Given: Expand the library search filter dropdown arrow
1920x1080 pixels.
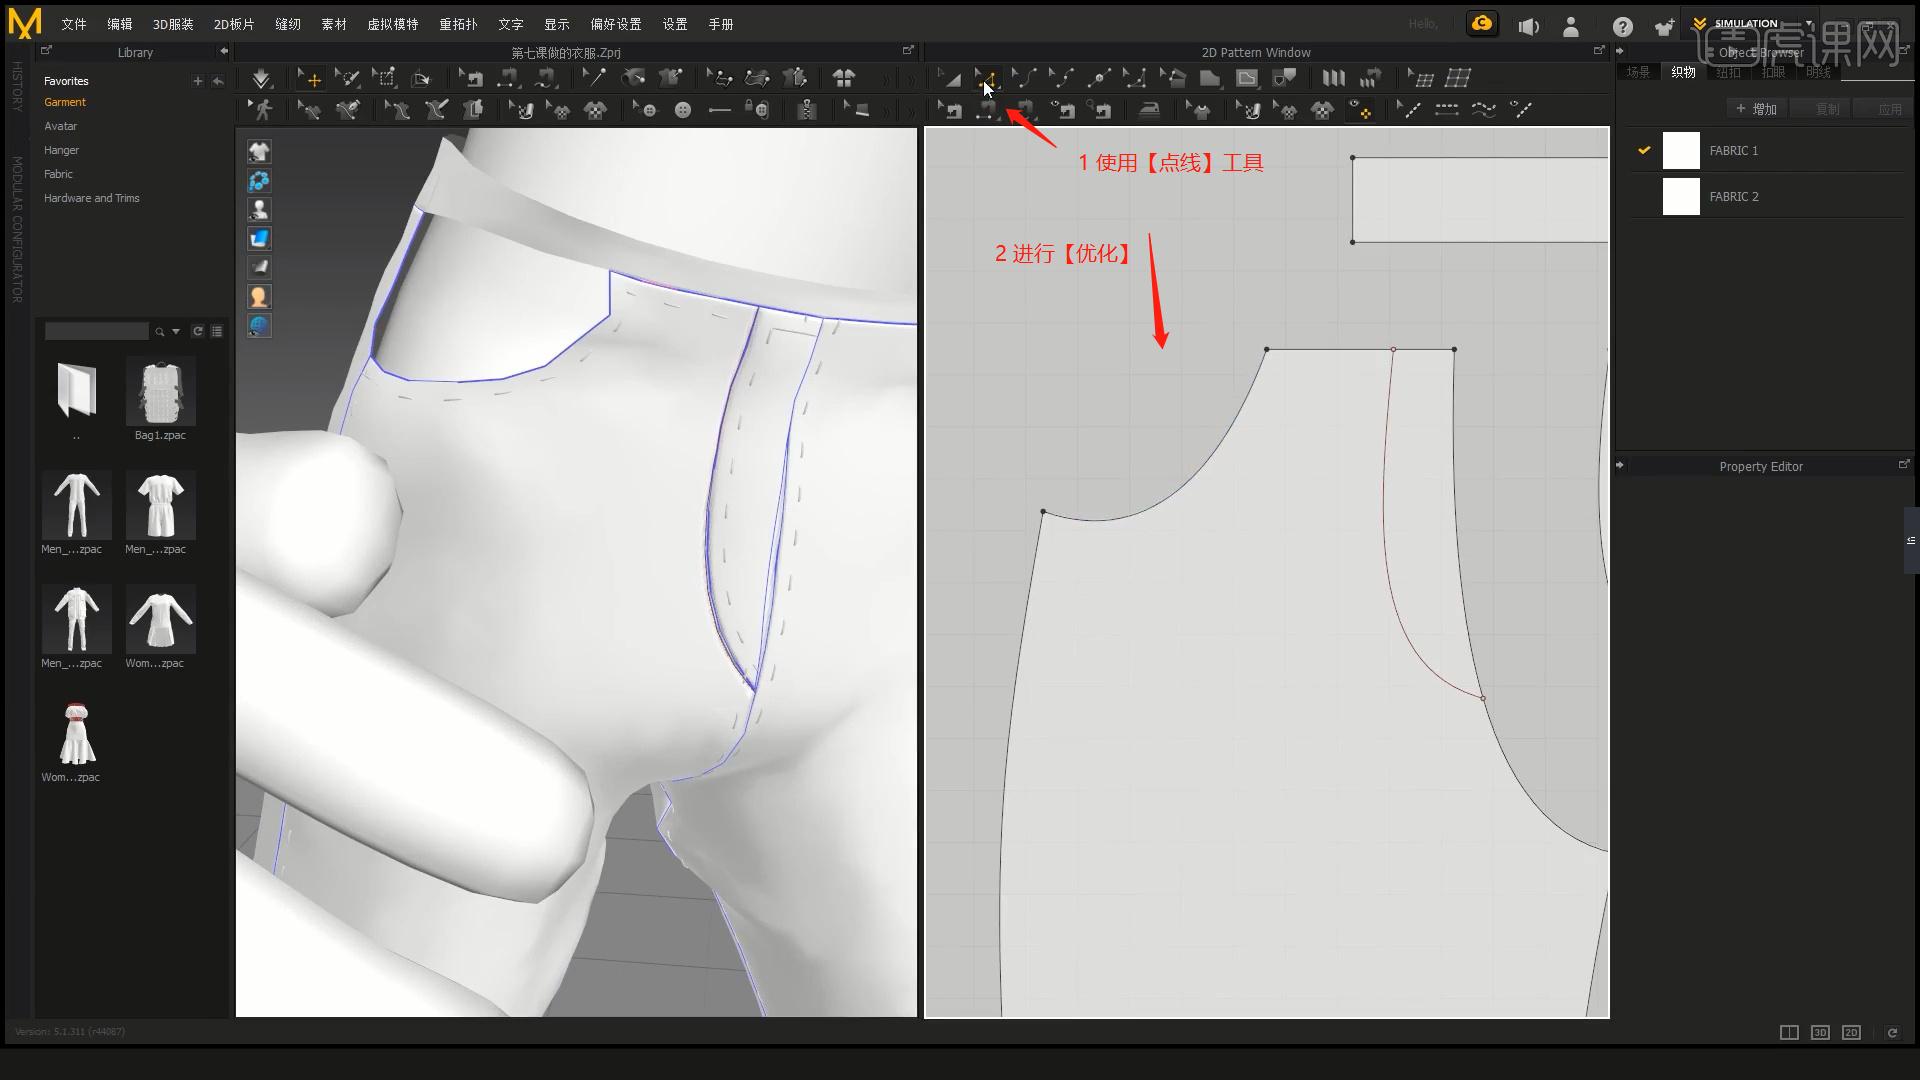Looking at the screenshot, I should 176,331.
